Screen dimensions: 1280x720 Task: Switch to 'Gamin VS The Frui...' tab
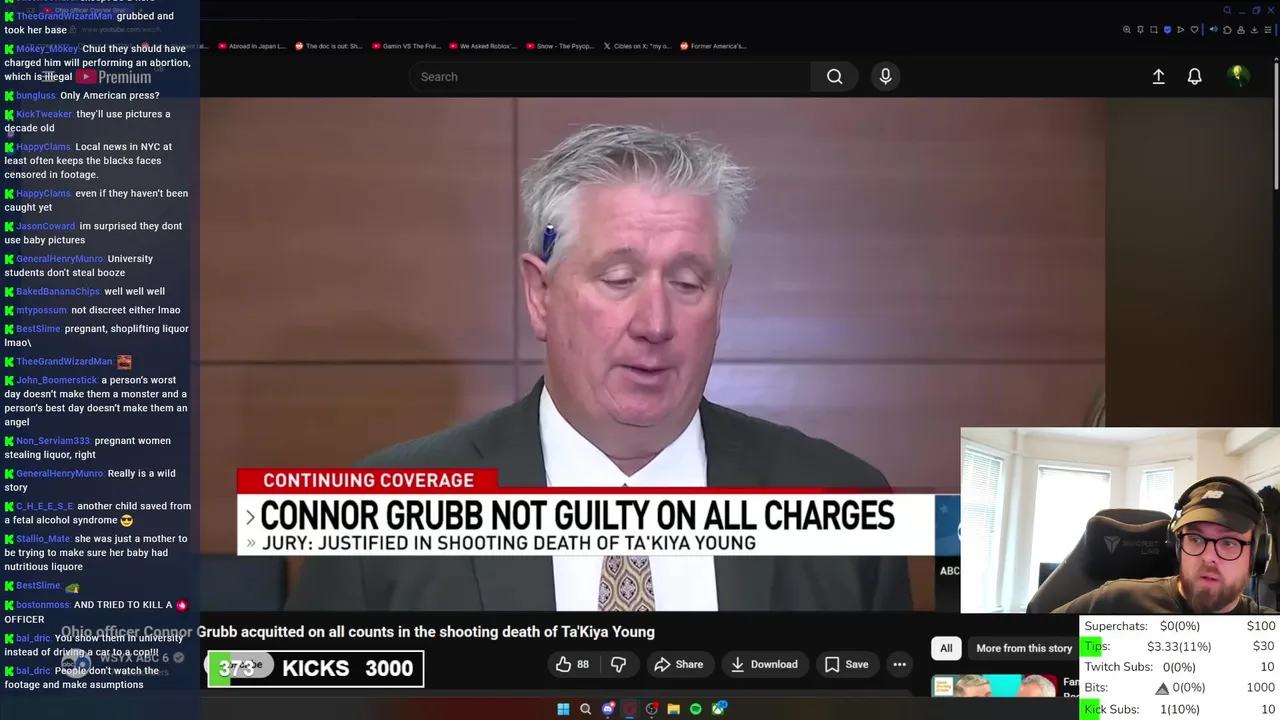[x=406, y=46]
